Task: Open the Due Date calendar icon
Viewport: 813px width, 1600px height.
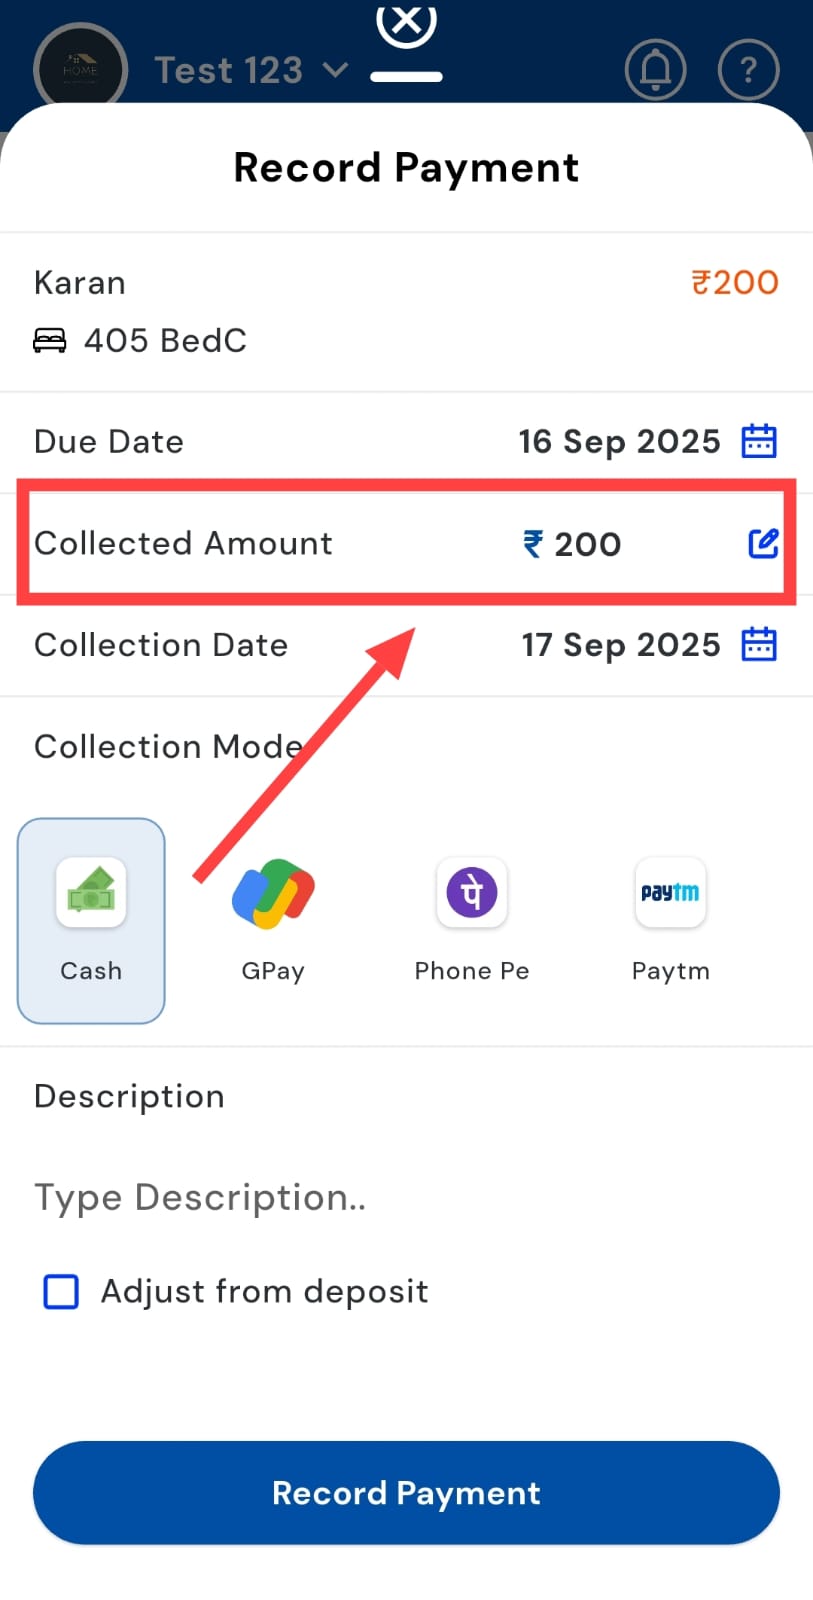Action: click(x=759, y=441)
